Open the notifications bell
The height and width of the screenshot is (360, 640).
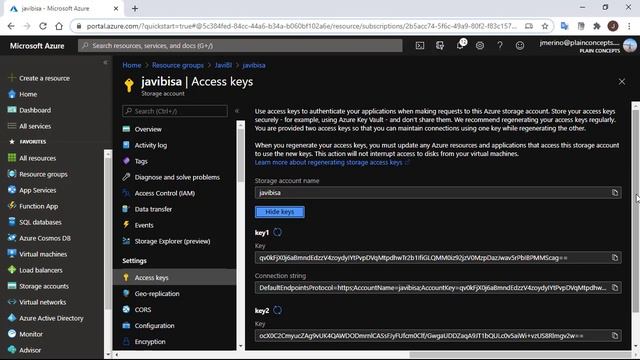tap(460, 45)
